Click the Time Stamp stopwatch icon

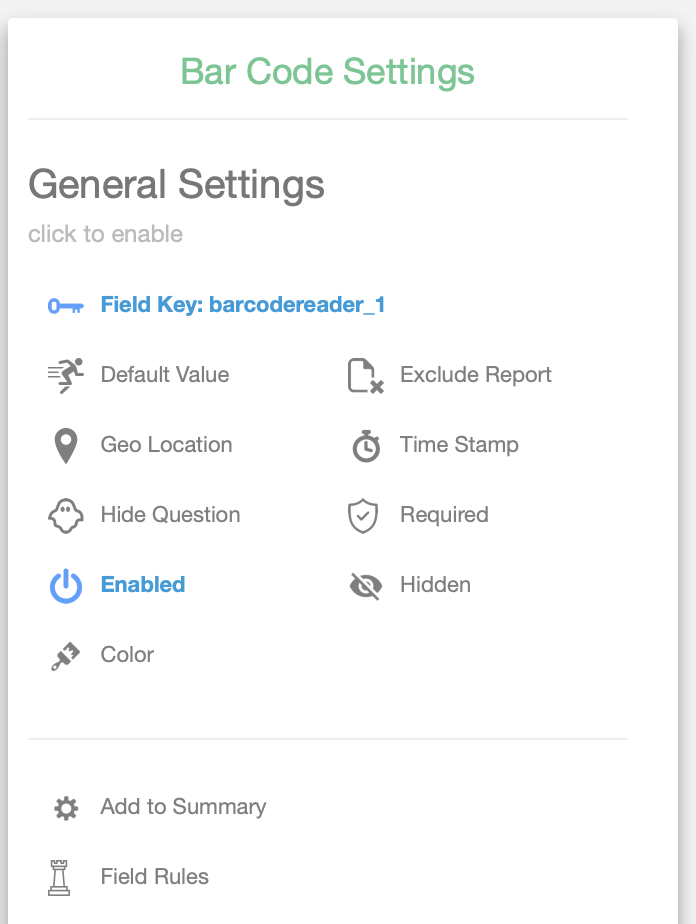[x=366, y=446]
